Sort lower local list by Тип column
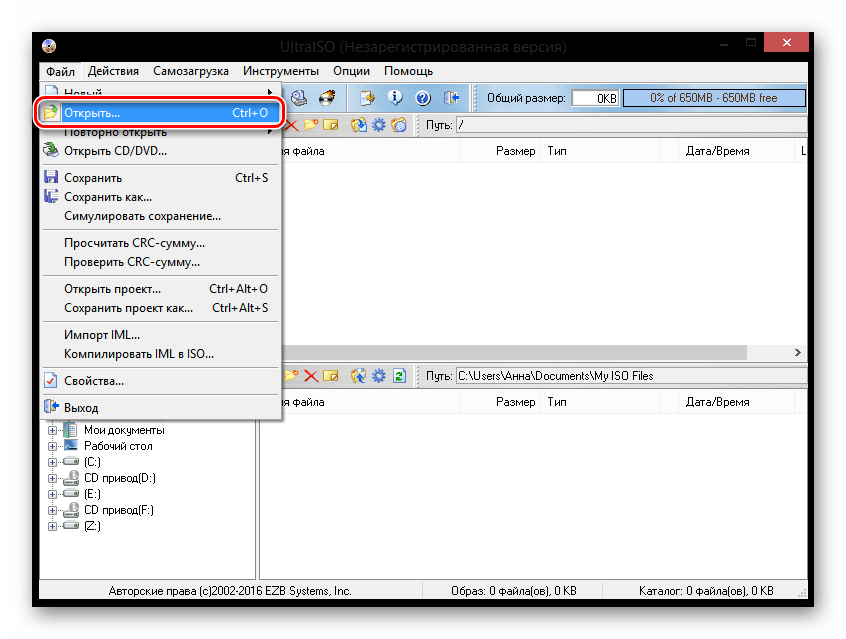This screenshot has width=846, height=639. (601, 402)
